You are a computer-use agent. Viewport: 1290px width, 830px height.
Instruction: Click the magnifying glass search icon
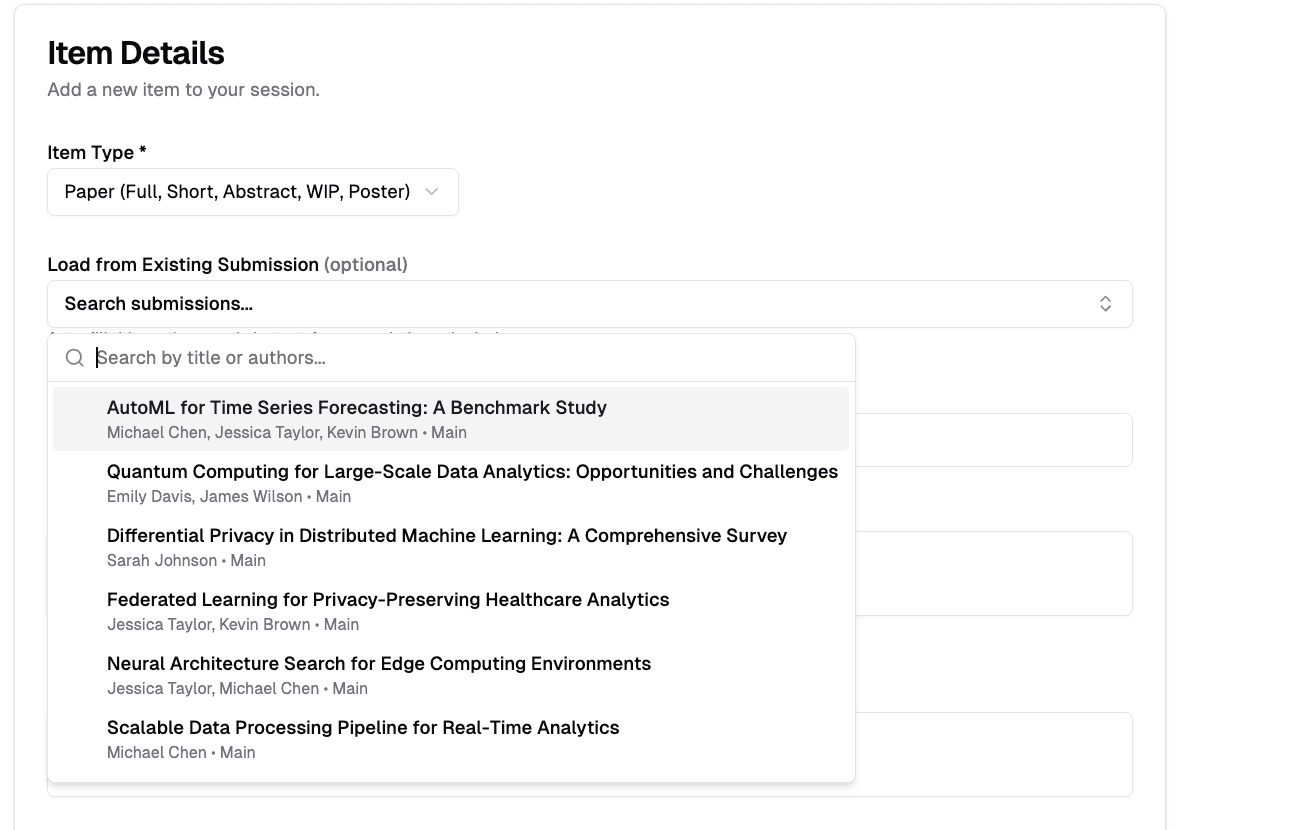click(74, 358)
